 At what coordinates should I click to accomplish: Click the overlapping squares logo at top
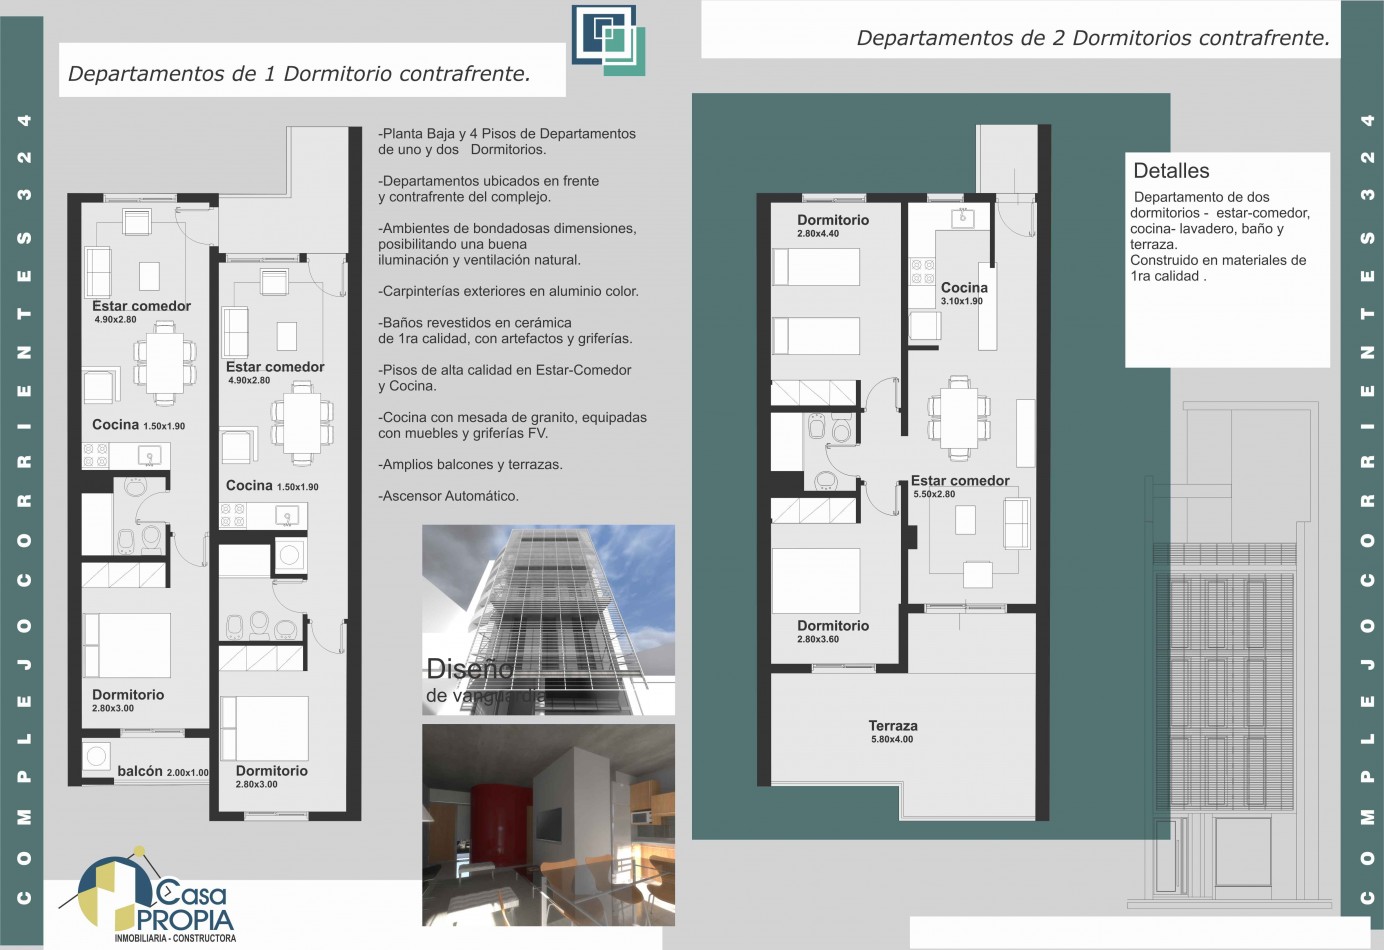click(608, 40)
